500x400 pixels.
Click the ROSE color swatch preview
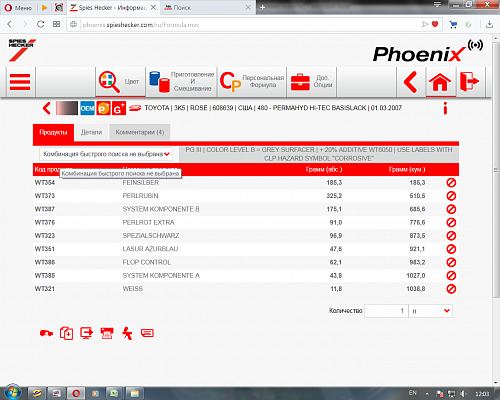click(x=67, y=108)
